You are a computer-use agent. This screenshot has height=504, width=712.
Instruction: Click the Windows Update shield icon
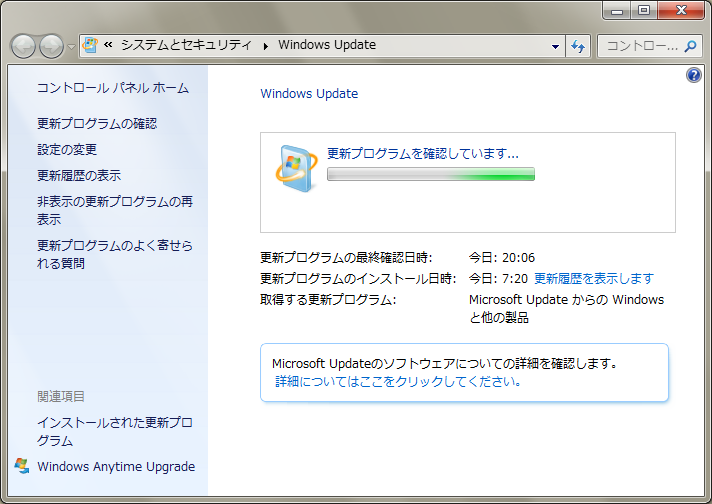click(x=297, y=168)
